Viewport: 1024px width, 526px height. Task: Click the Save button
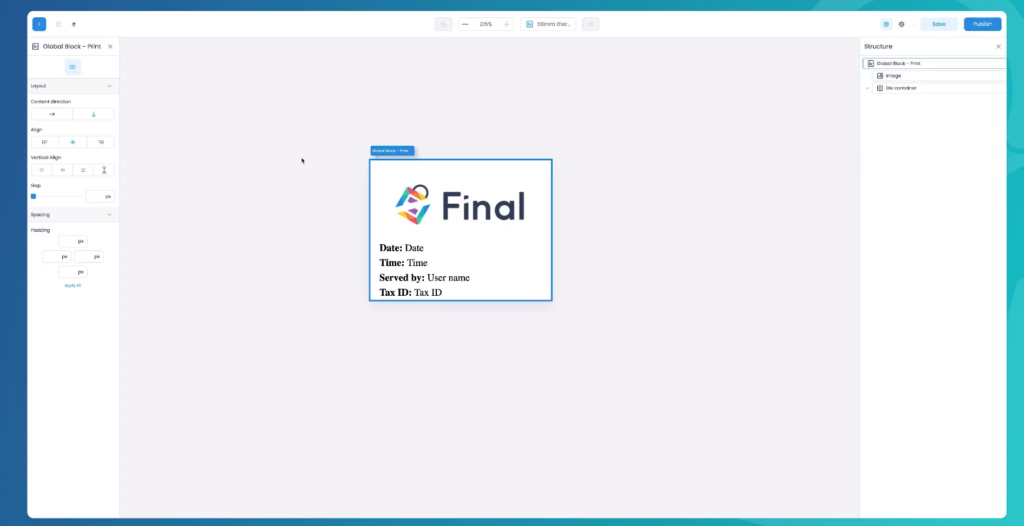[938, 24]
